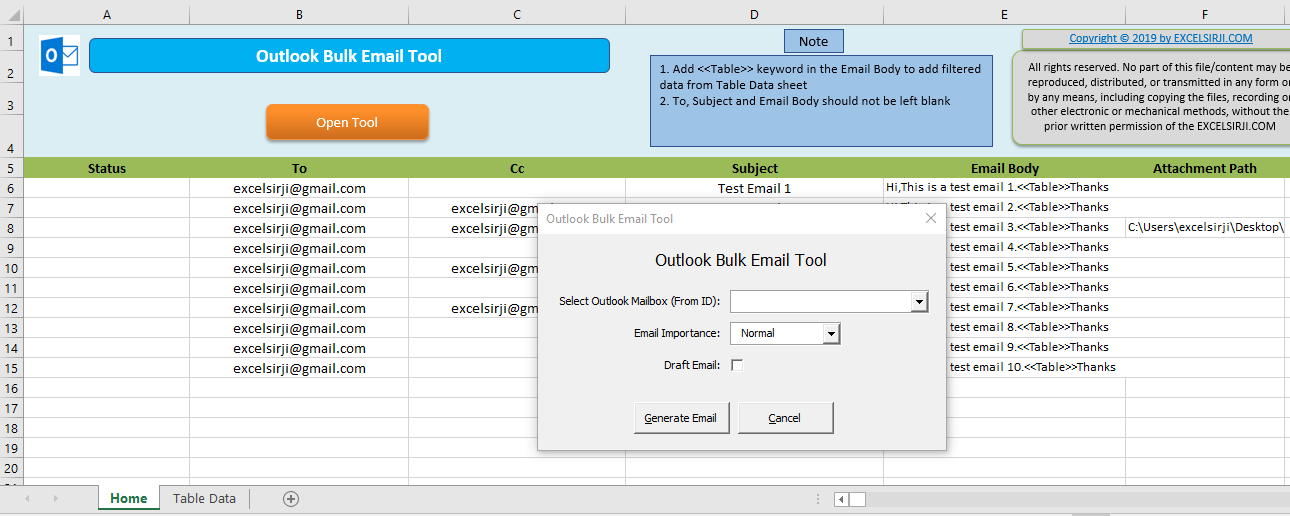Select row 6 header
The image size is (1290, 516).
(x=11, y=188)
